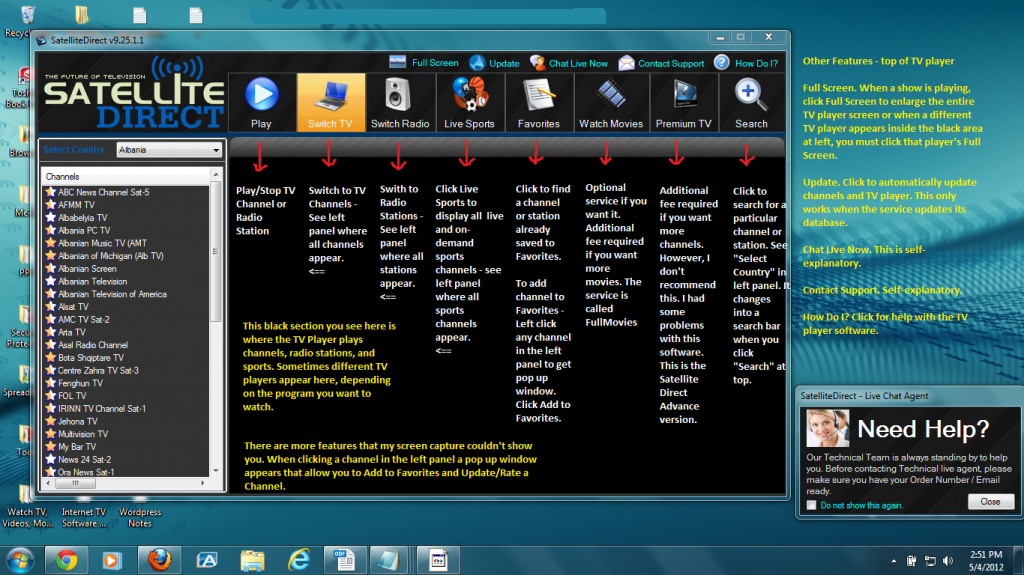1024x575 pixels.
Task: Open Chrome from the taskbar
Action: pyautogui.click(x=66, y=560)
